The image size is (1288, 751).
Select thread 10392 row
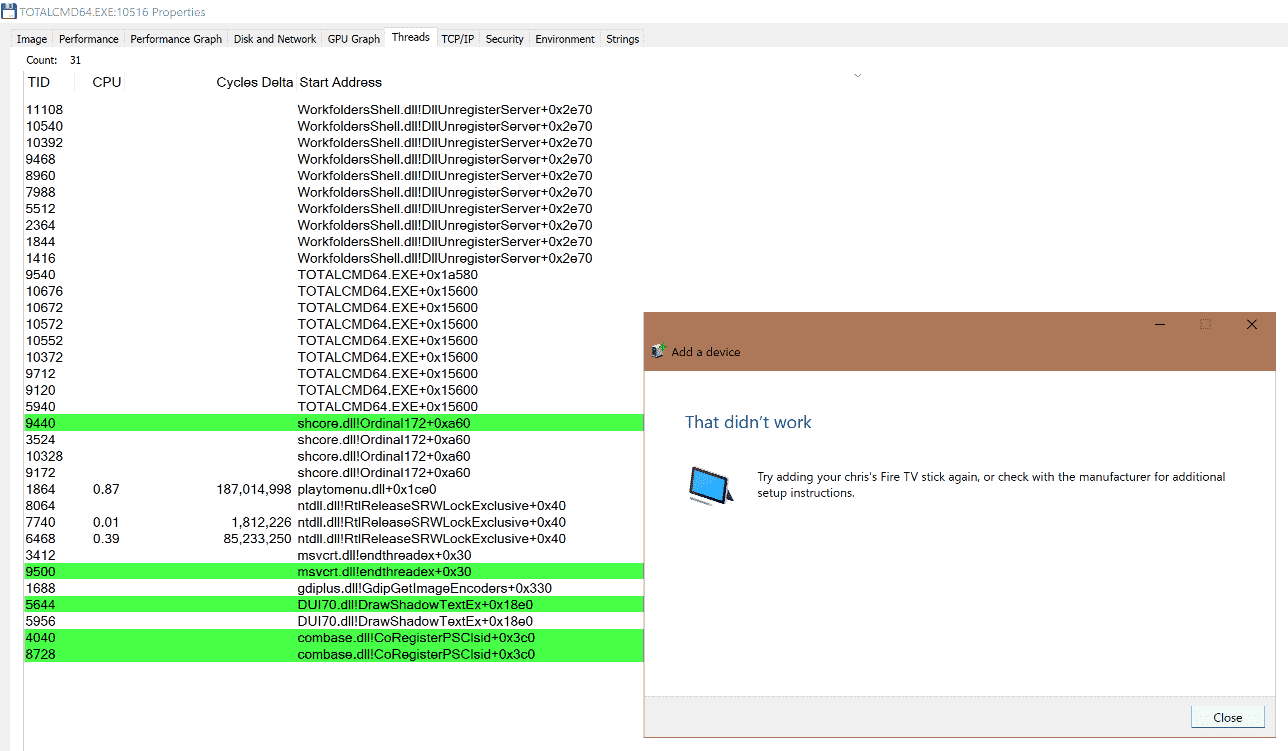333,142
